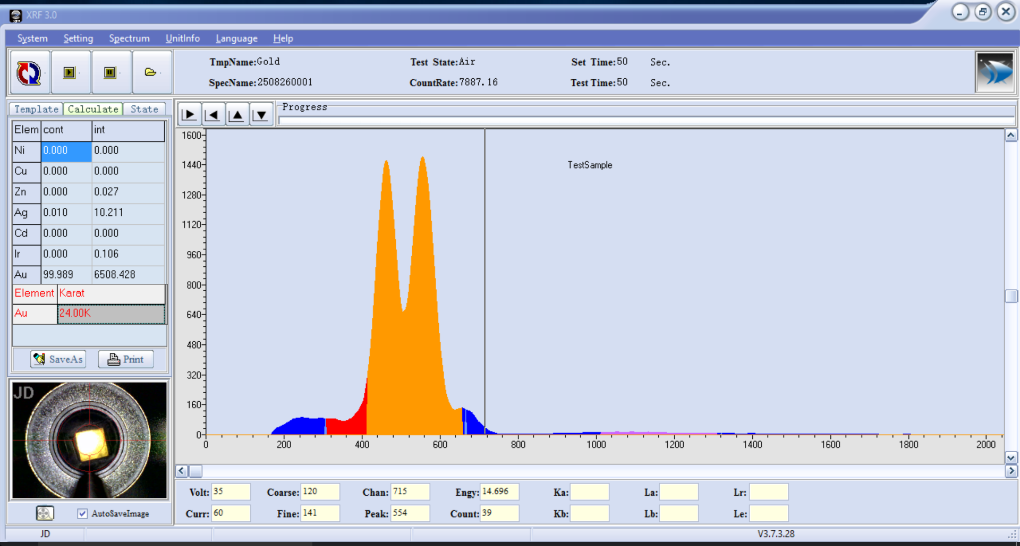This screenshot has width=1020, height=546.
Task: Toggle the AutoSaveImage checkbox
Action: 83,513
